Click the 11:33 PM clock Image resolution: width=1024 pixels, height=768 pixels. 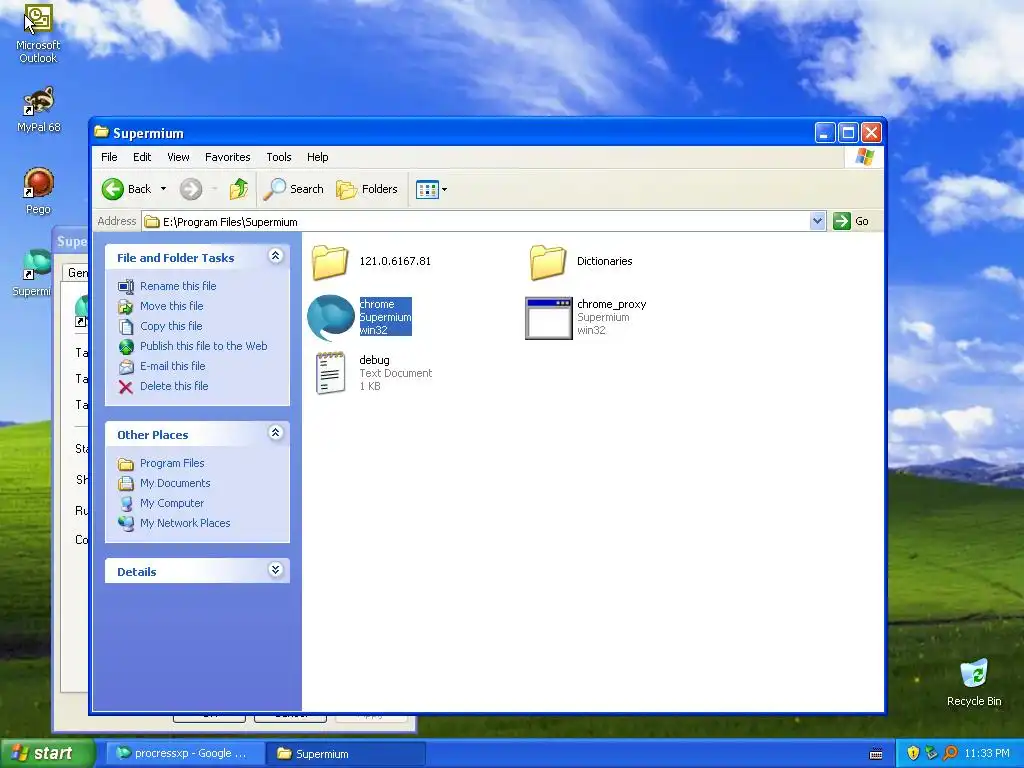pos(987,754)
